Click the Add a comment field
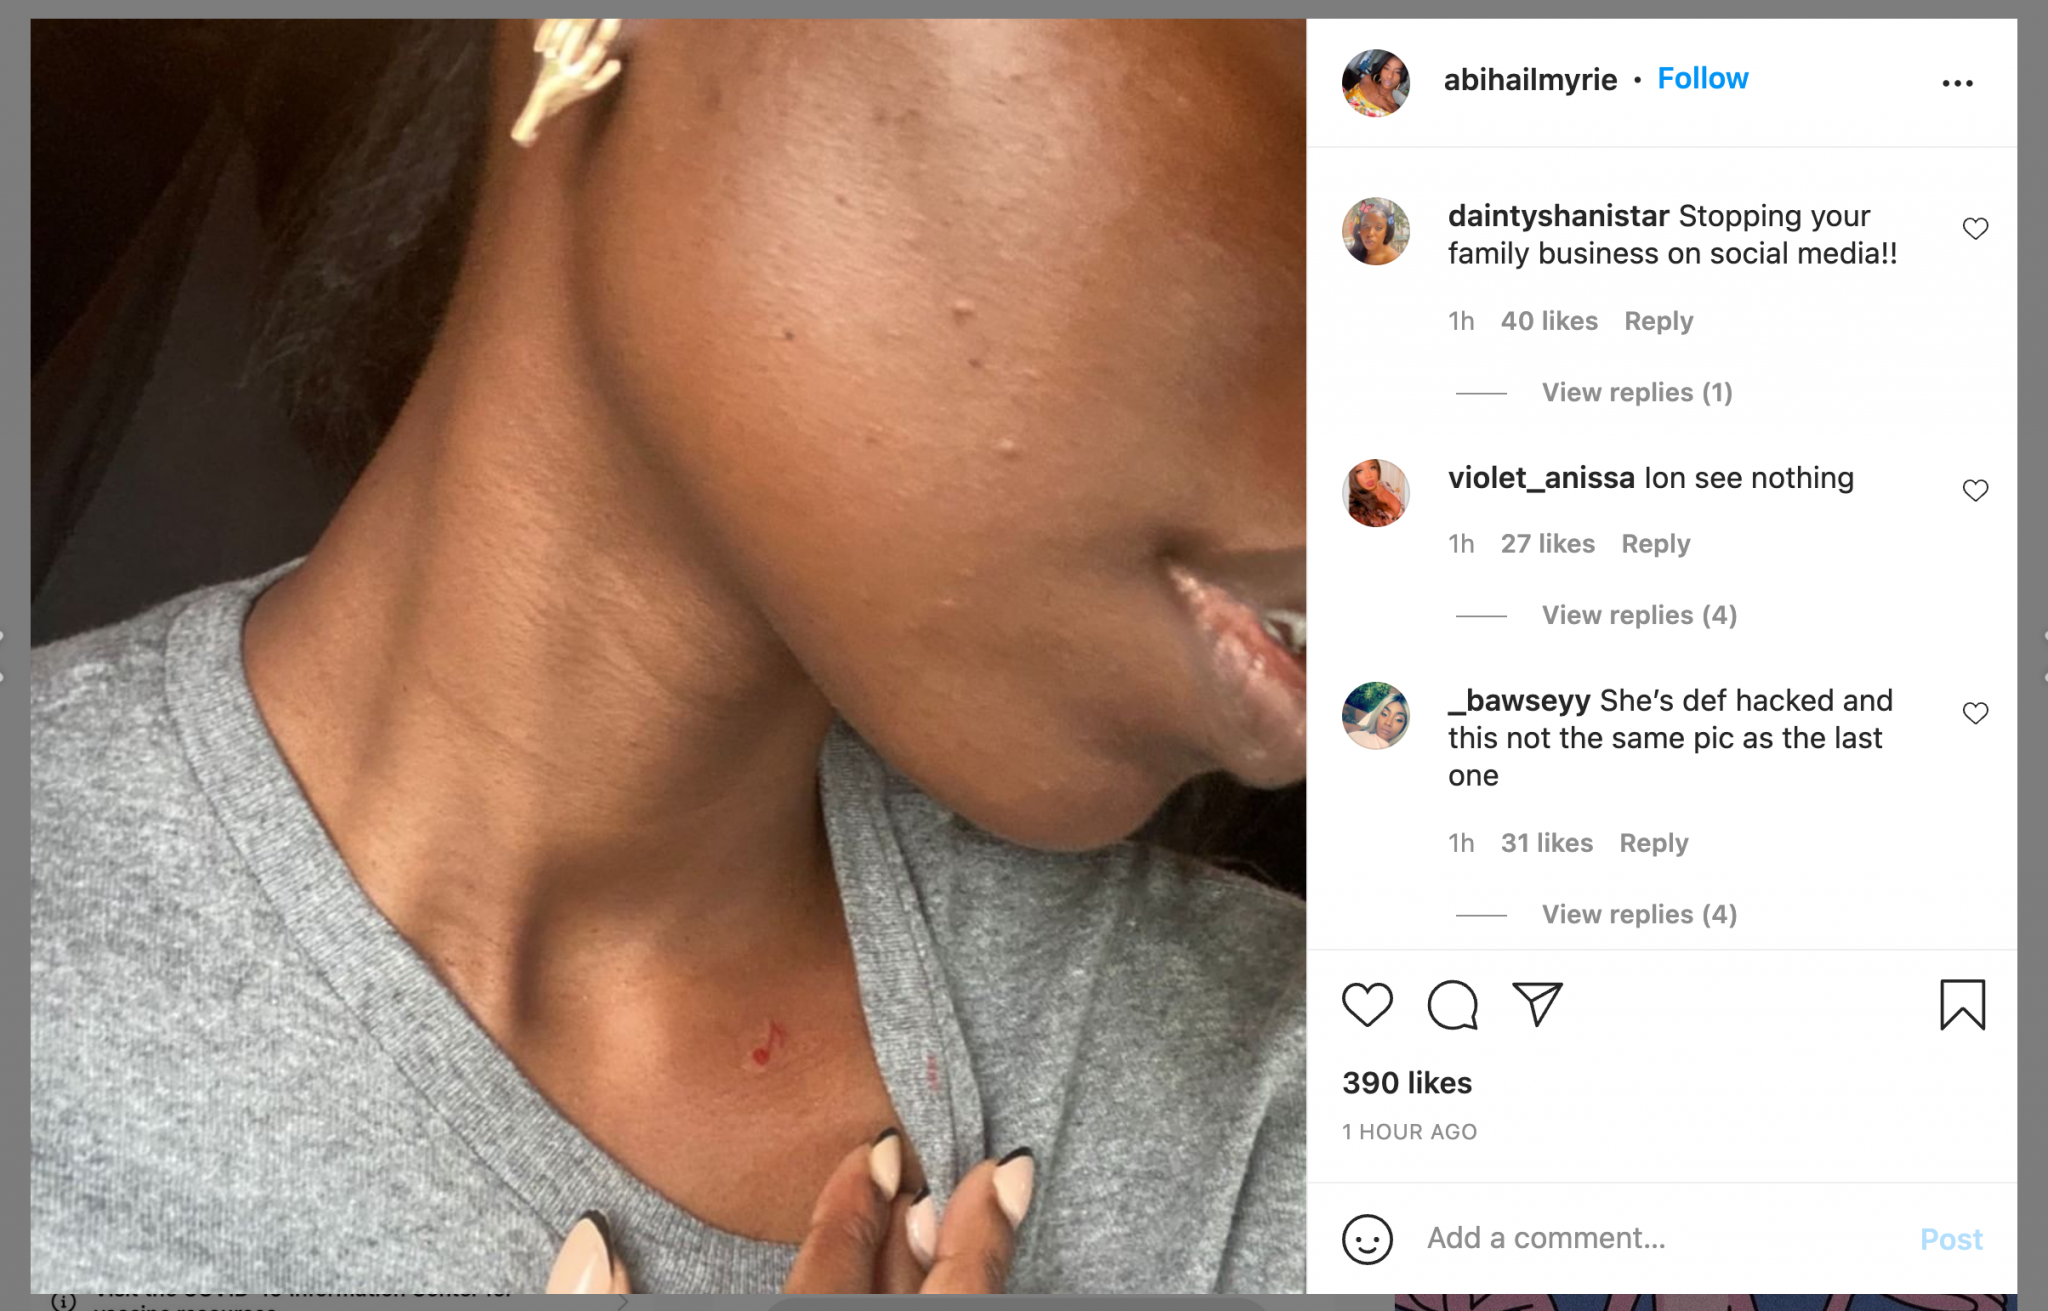This screenshot has width=2048, height=1311. pyautogui.click(x=1660, y=1238)
